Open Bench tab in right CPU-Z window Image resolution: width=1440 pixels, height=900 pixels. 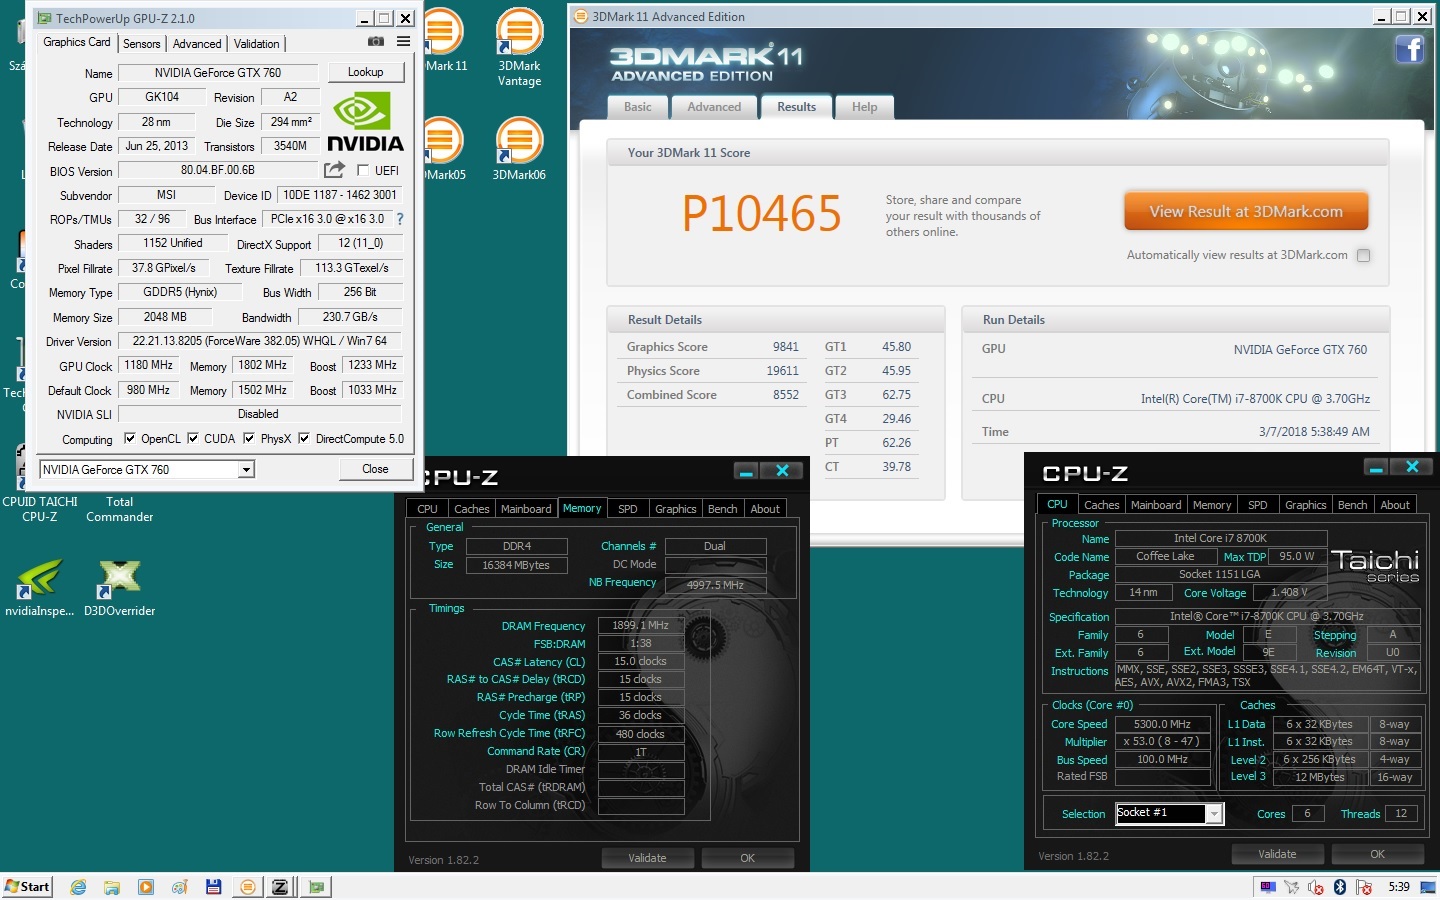1352,505
